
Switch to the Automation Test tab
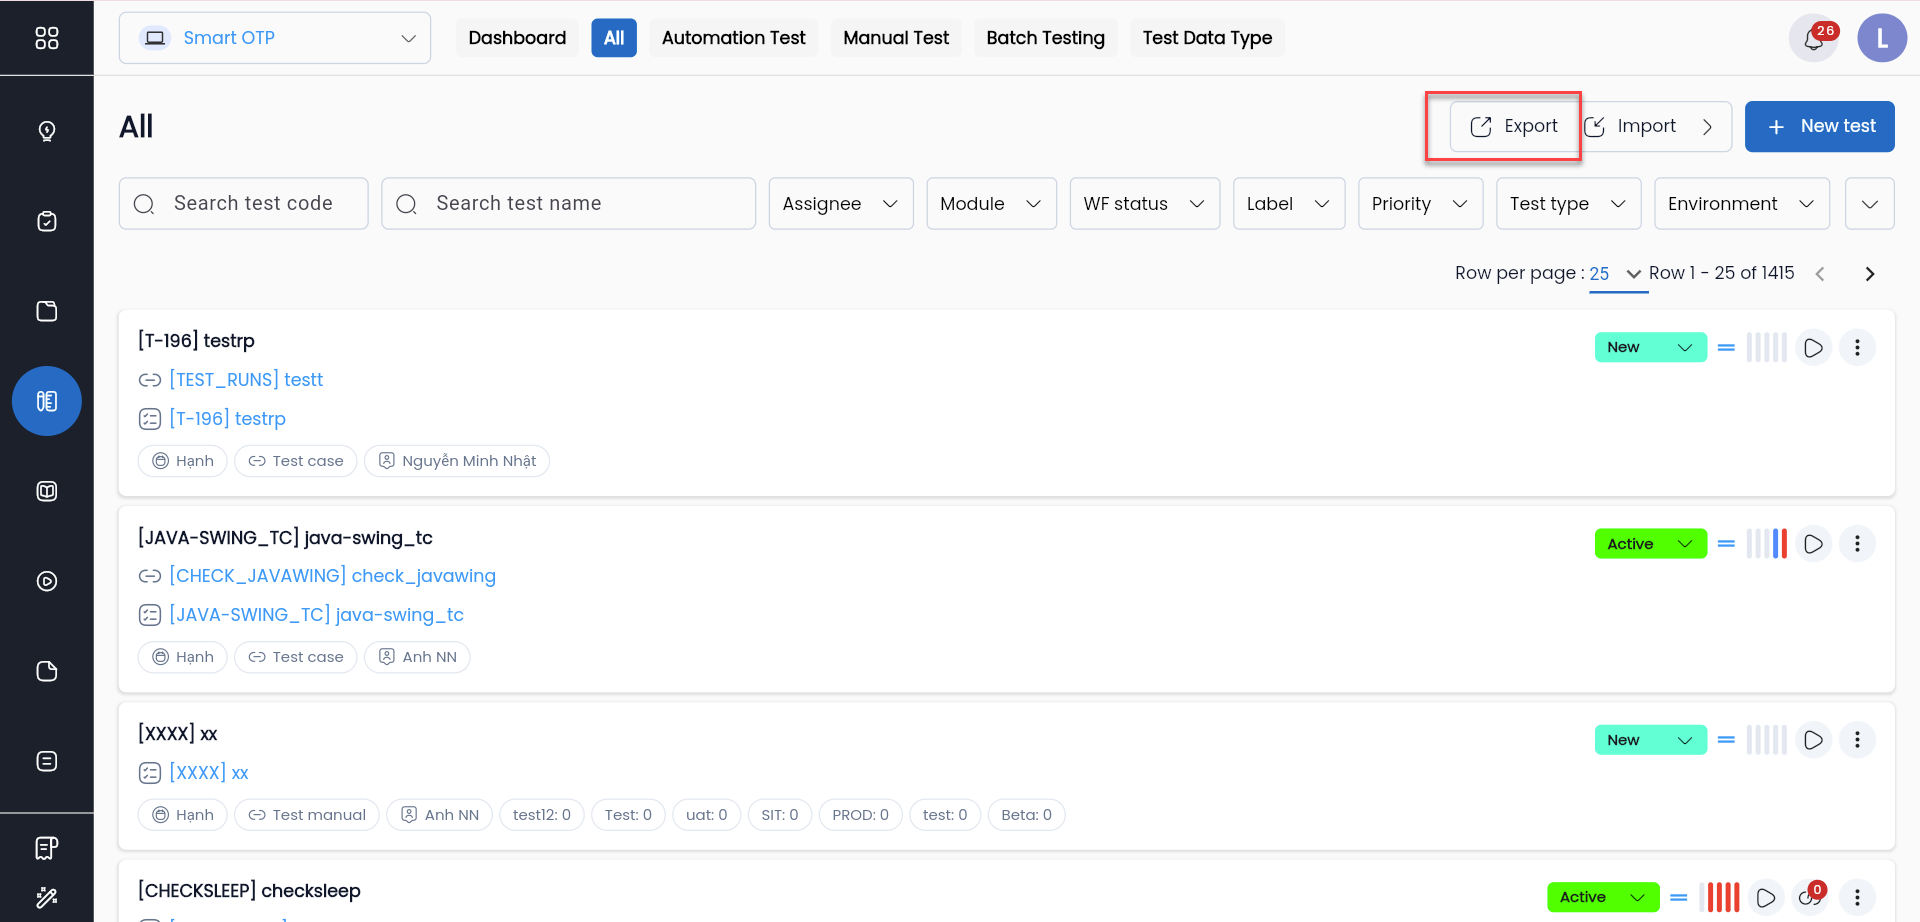click(x=733, y=38)
